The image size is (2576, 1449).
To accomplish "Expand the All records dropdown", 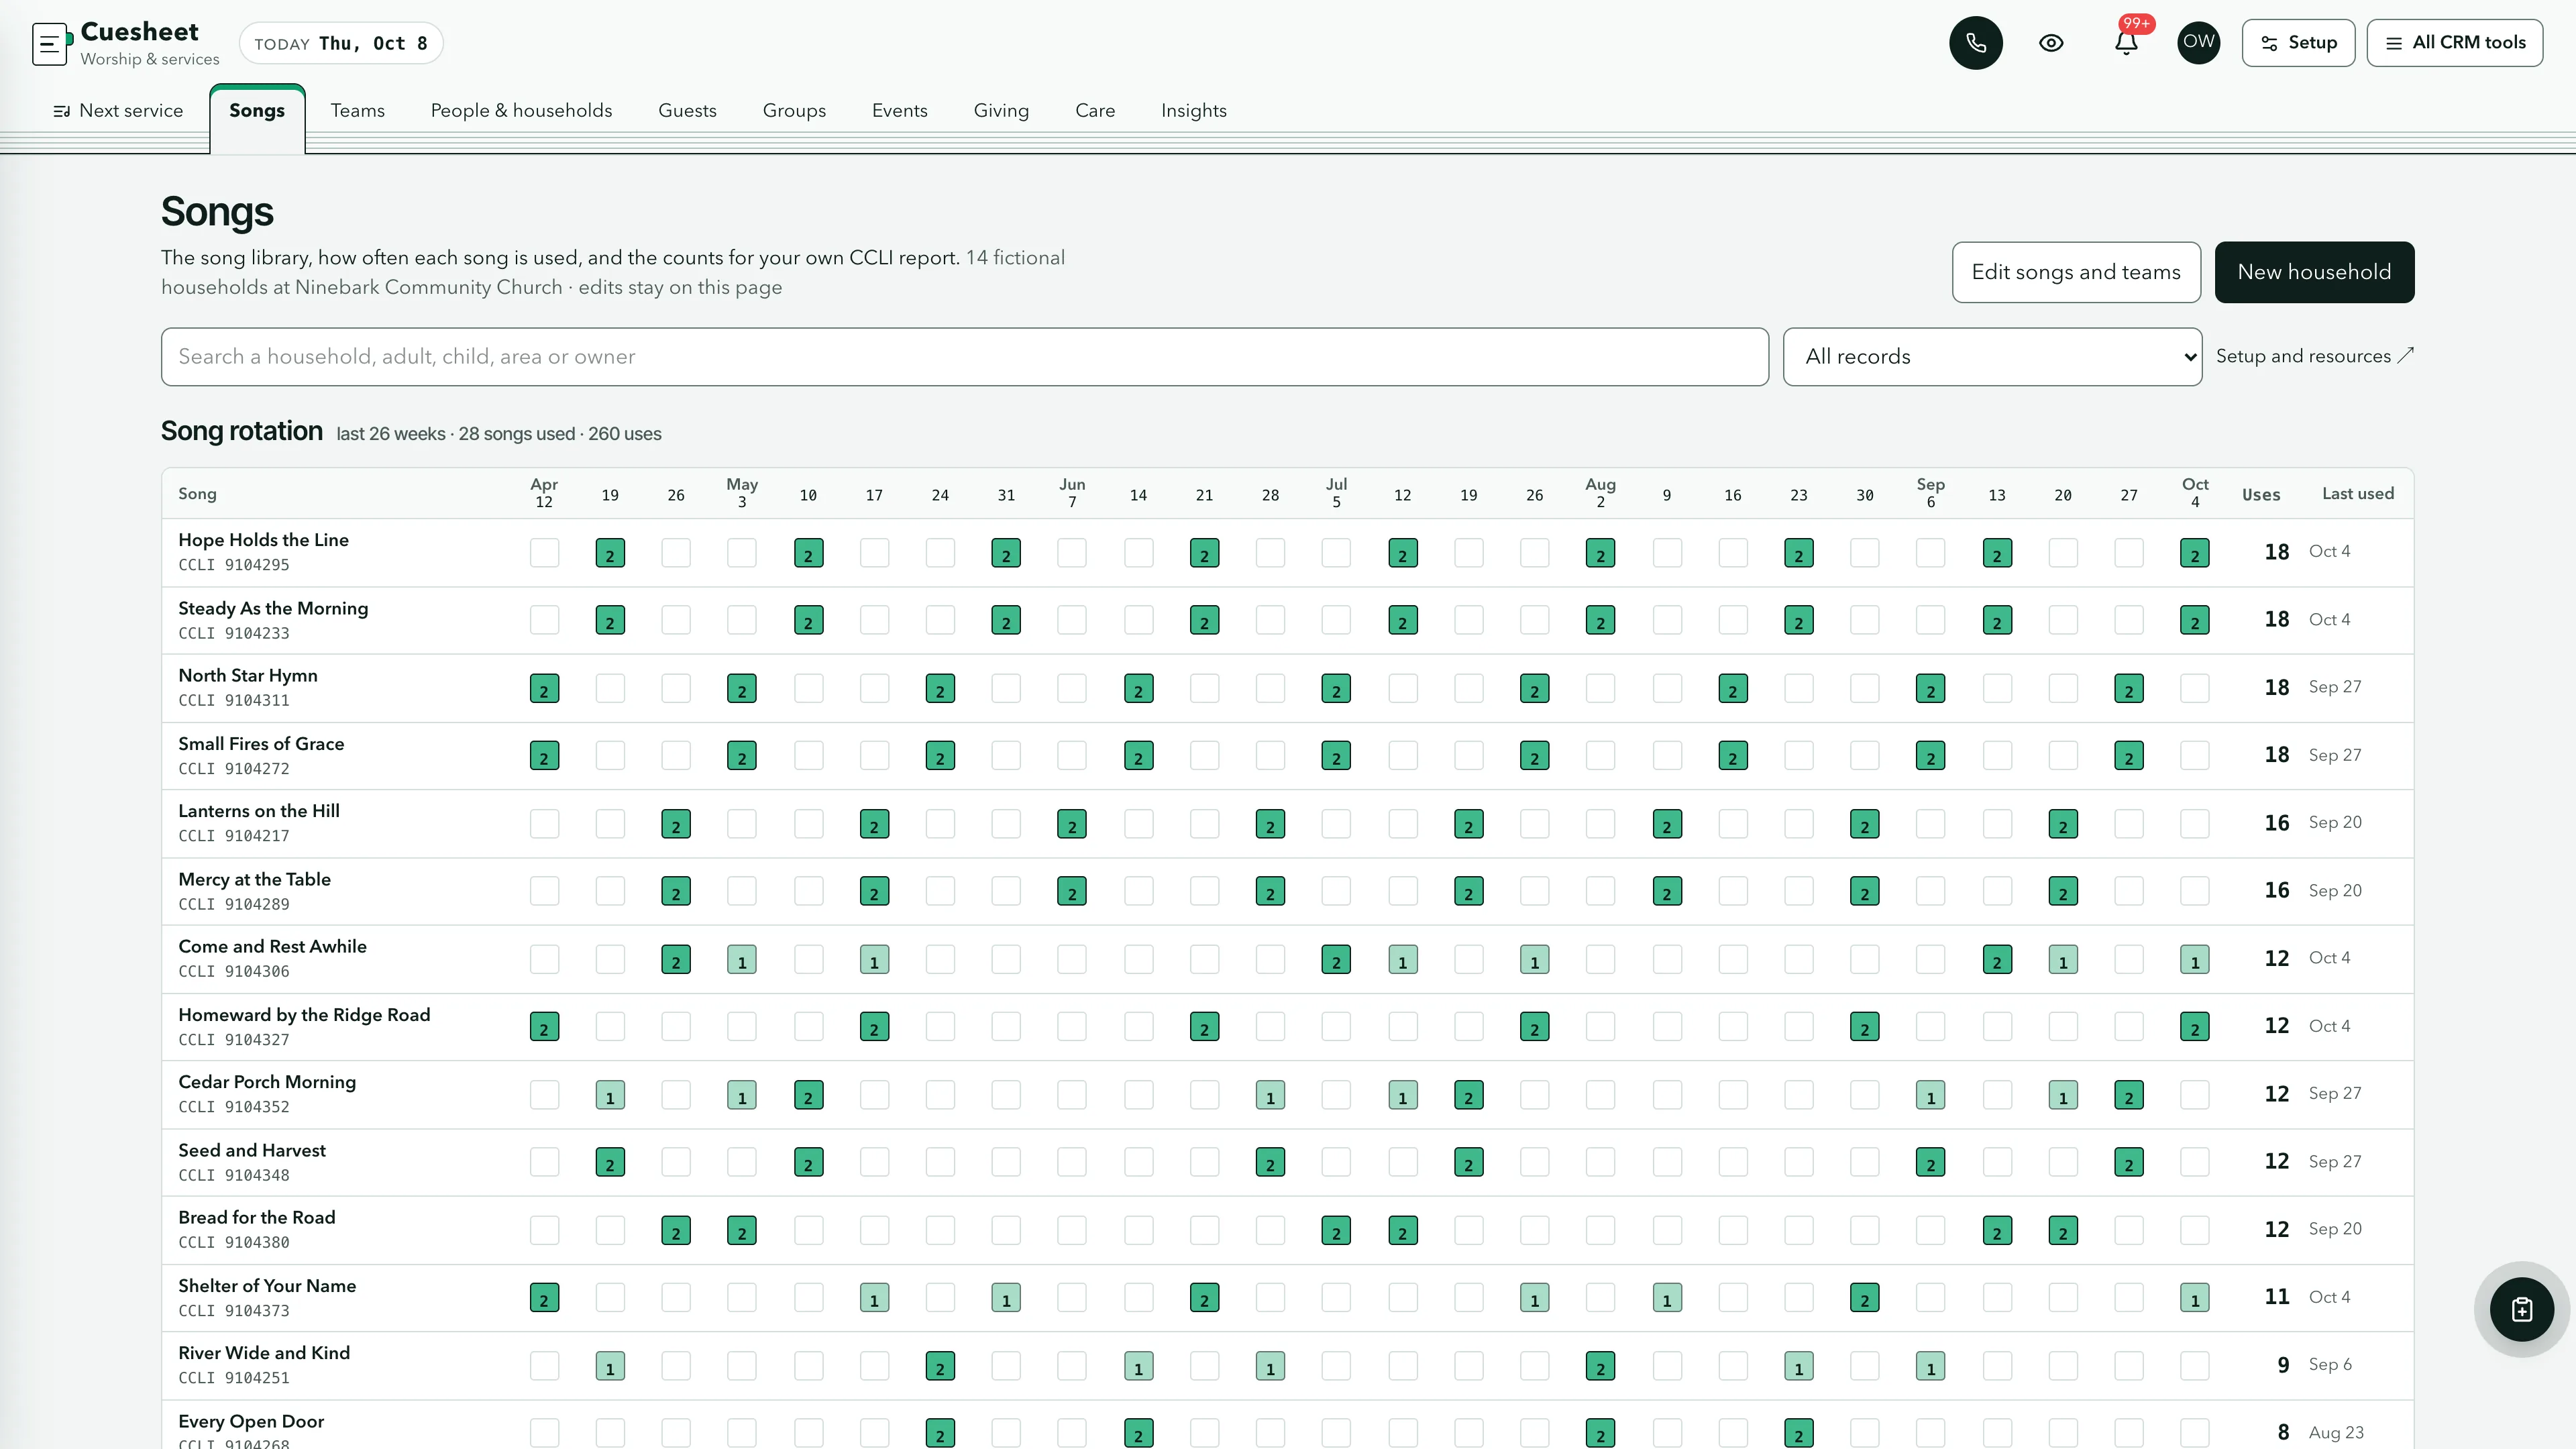I will tap(1992, 357).
